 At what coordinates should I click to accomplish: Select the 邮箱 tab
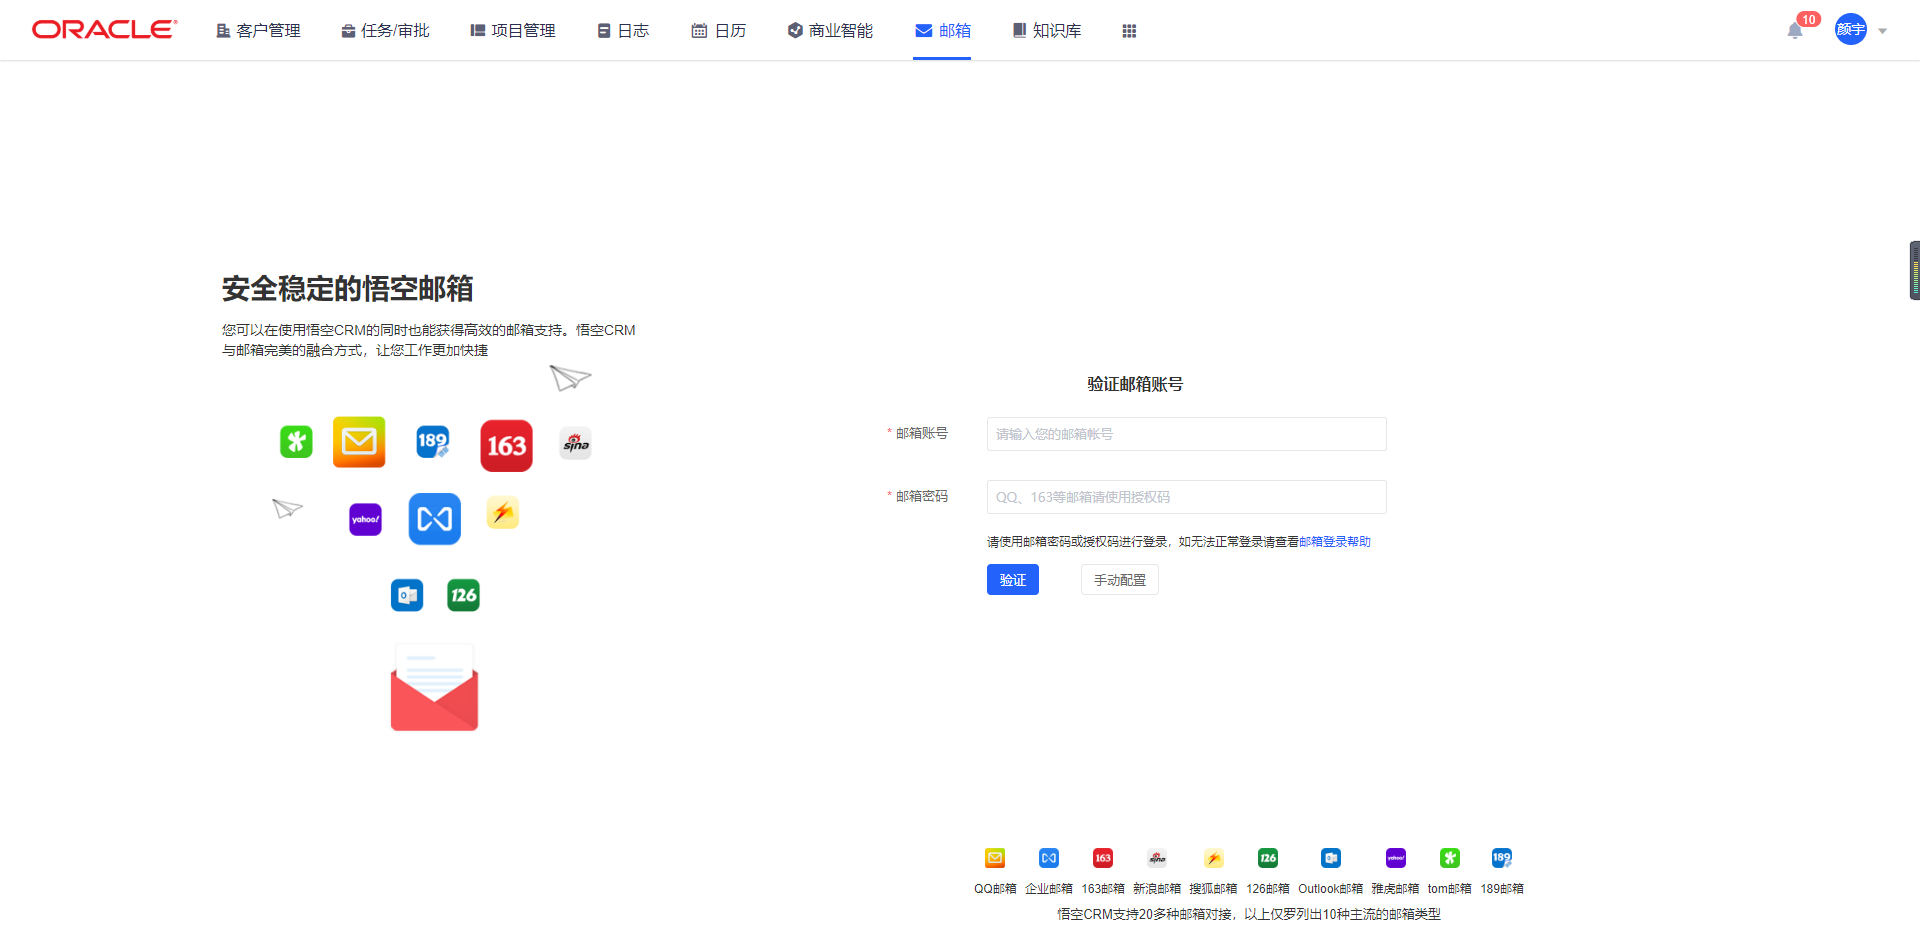point(942,31)
